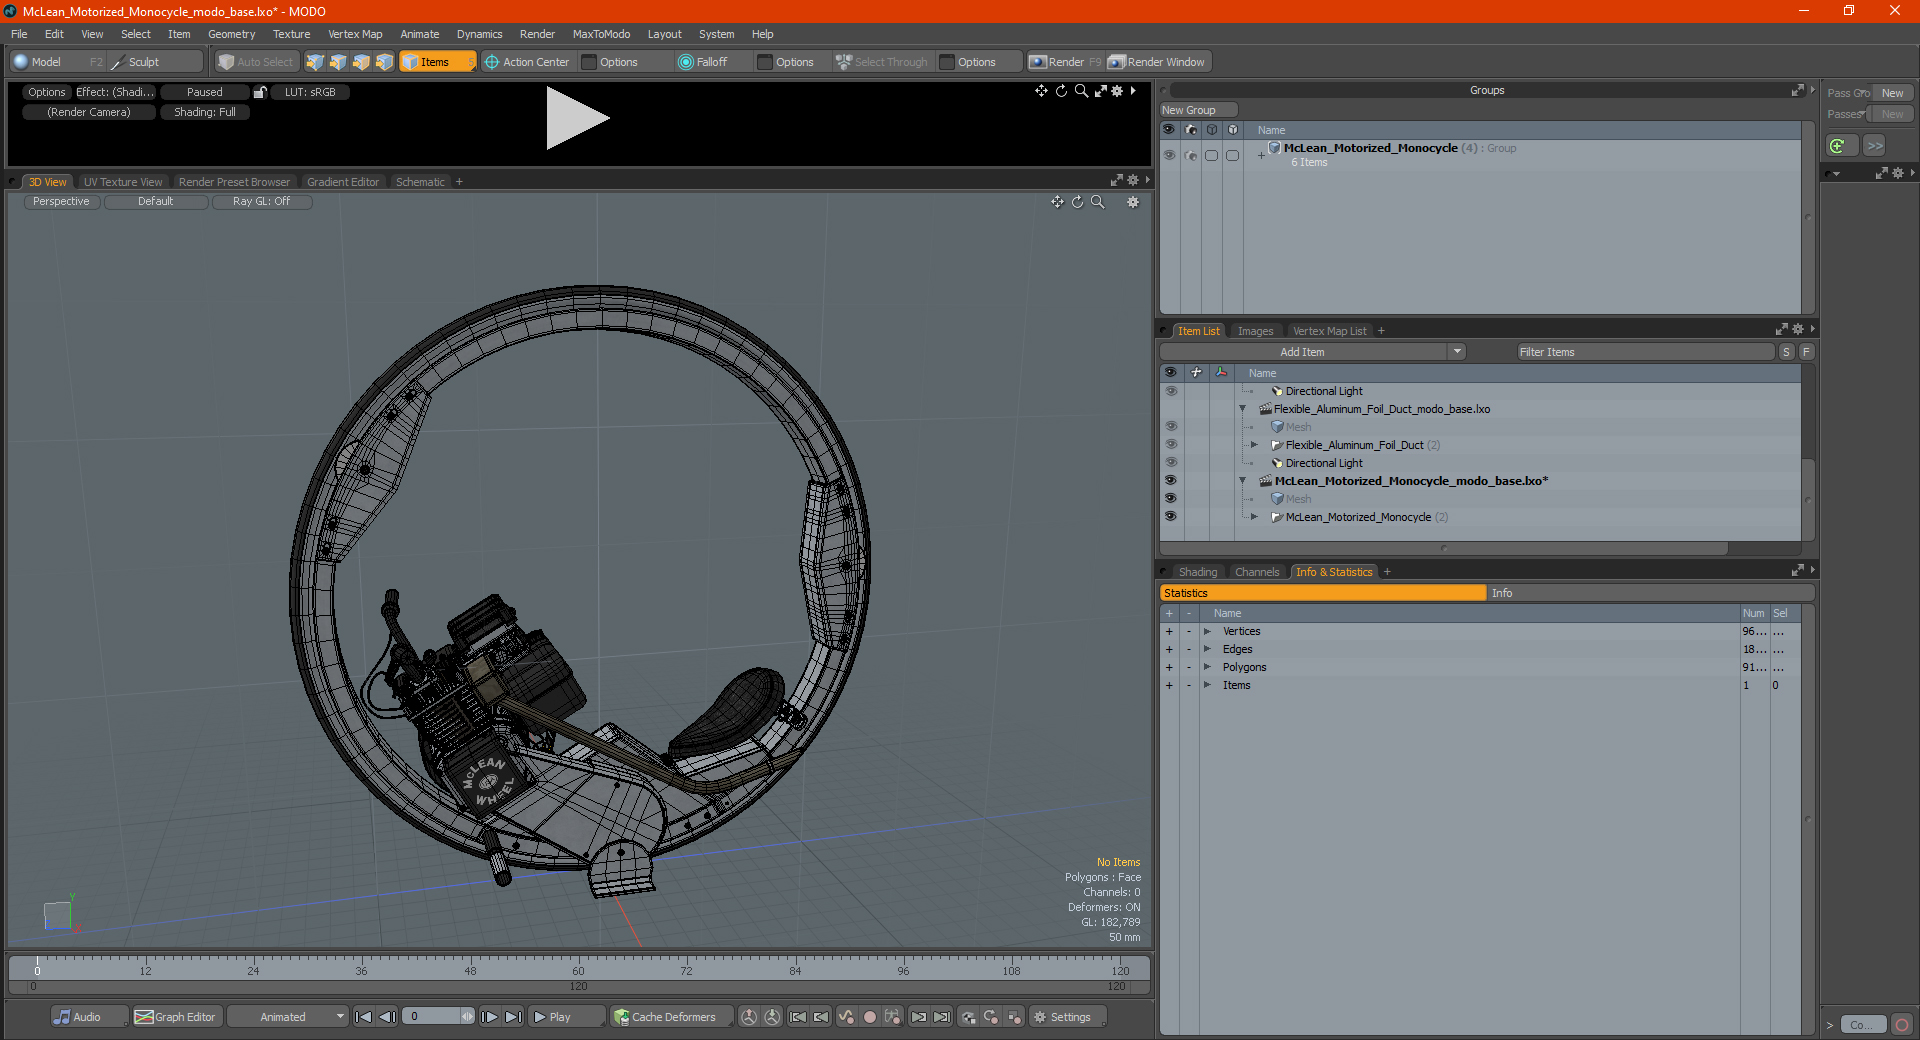Click the Render F9 button

(x=1065, y=62)
